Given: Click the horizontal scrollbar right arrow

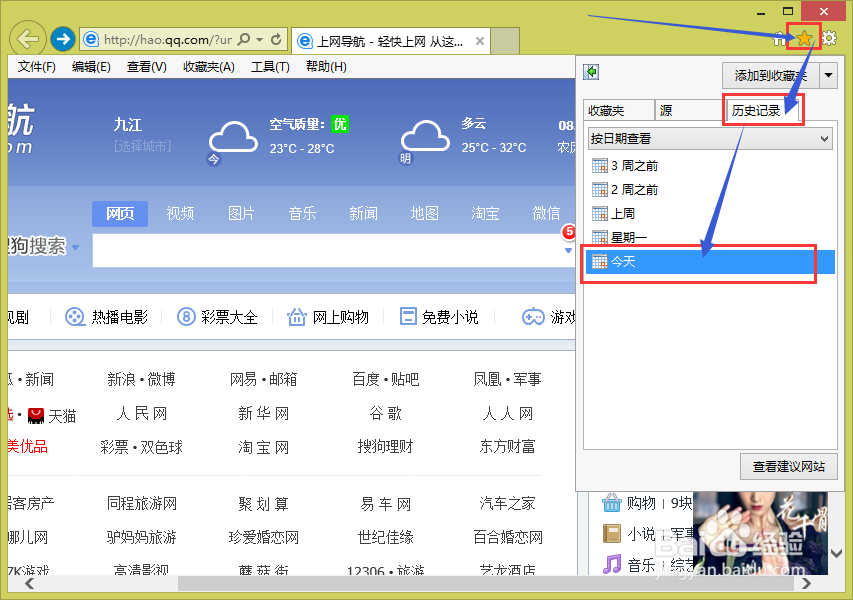Looking at the screenshot, I should 806,584.
